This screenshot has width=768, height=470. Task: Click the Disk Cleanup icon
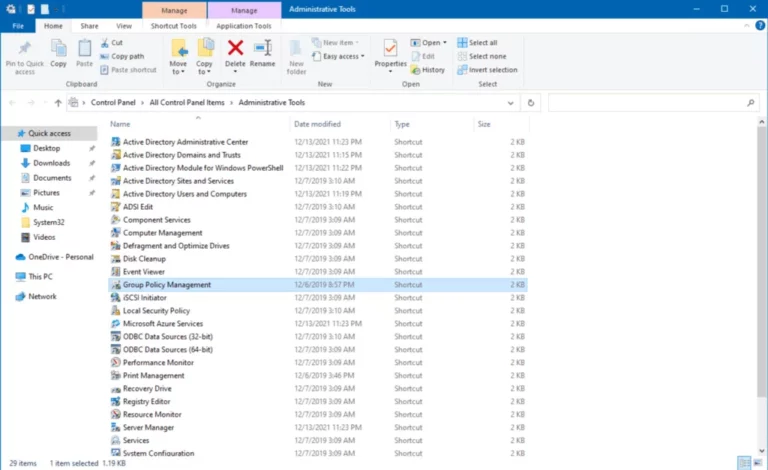pyautogui.click(x=116, y=258)
